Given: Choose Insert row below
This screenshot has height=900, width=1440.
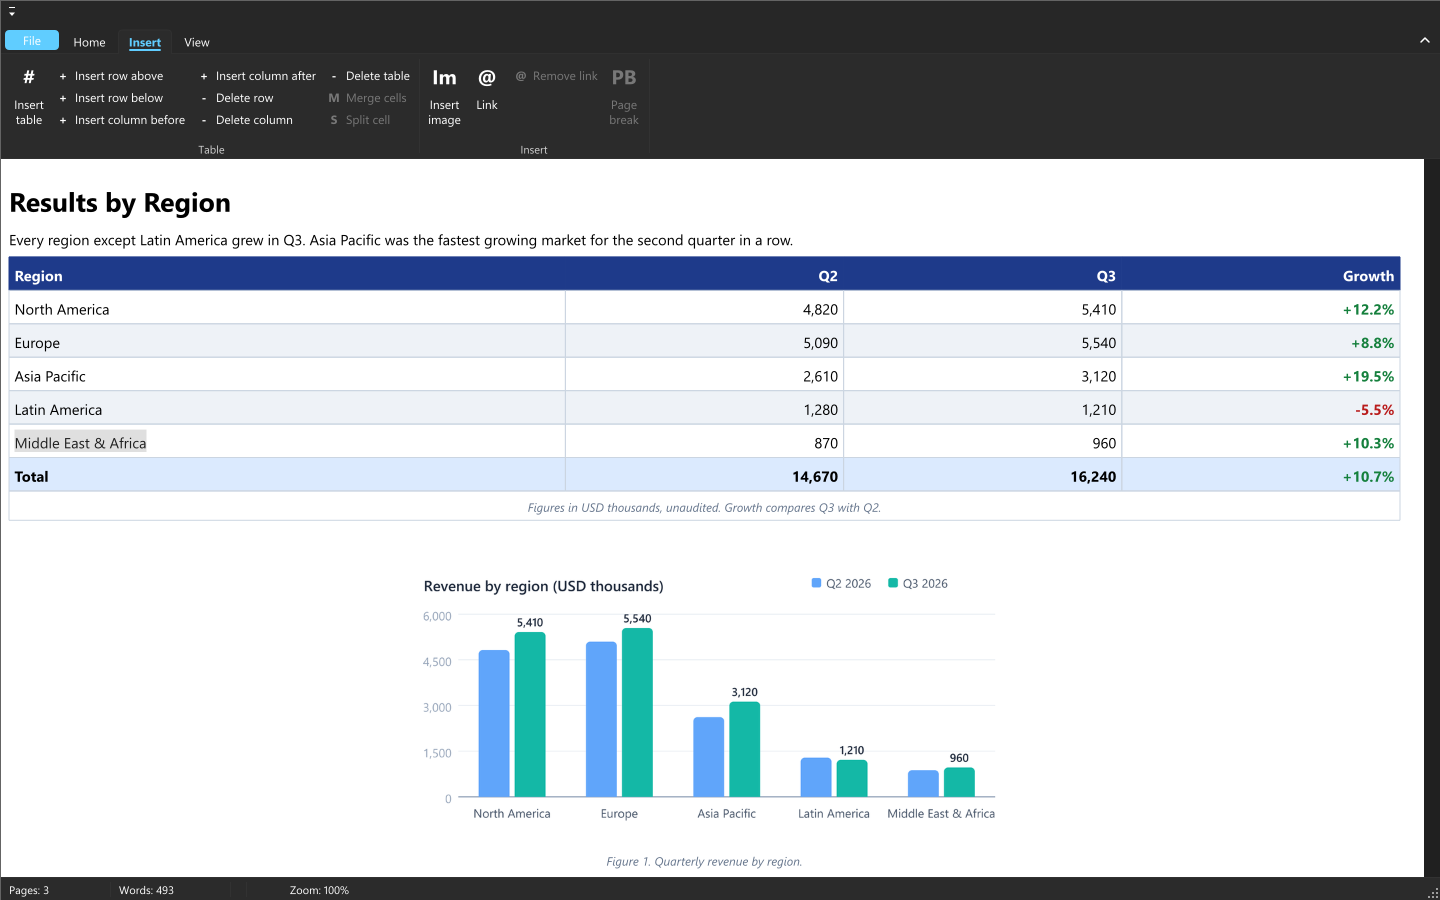Looking at the screenshot, I should [x=111, y=98].
